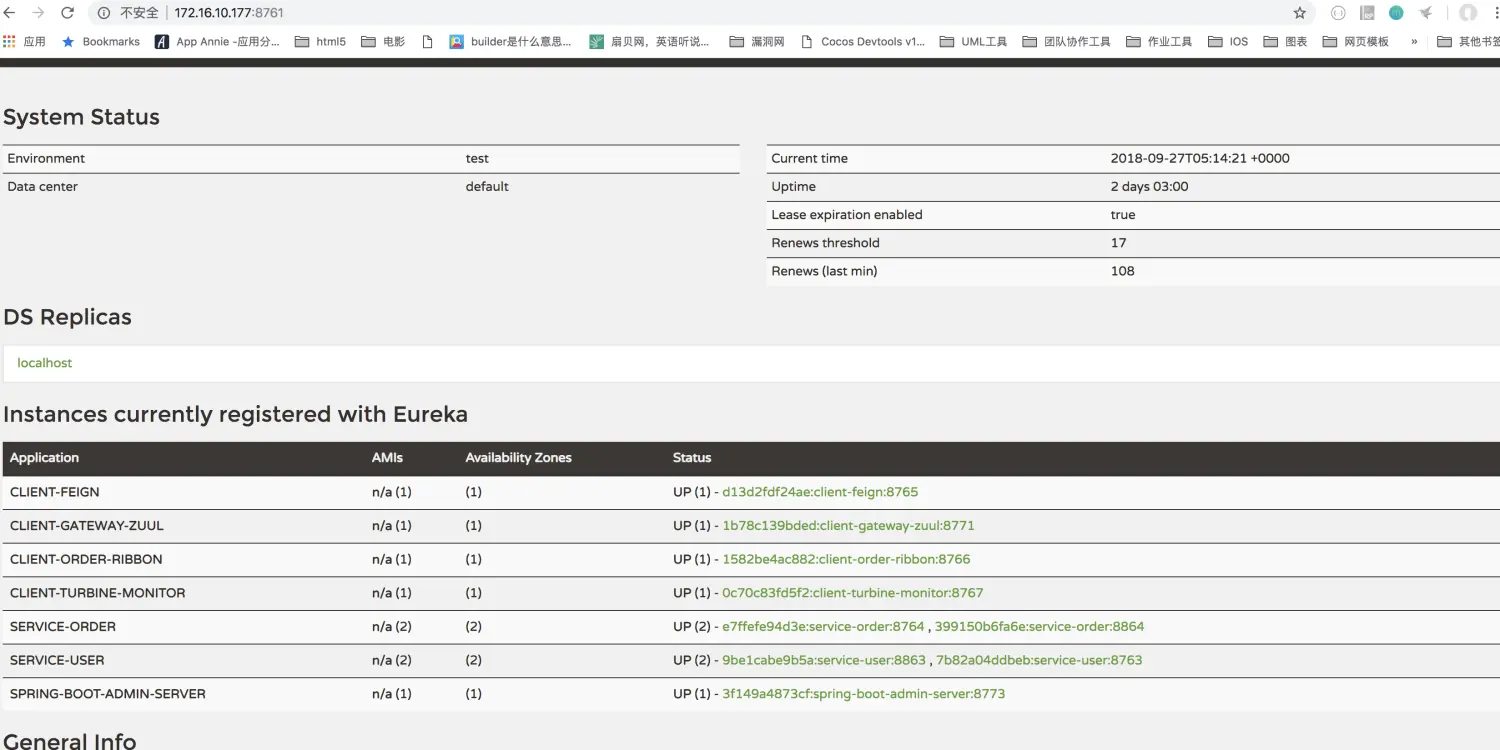Go back to the previous page
This screenshot has width=1500, height=750.
click(10, 13)
